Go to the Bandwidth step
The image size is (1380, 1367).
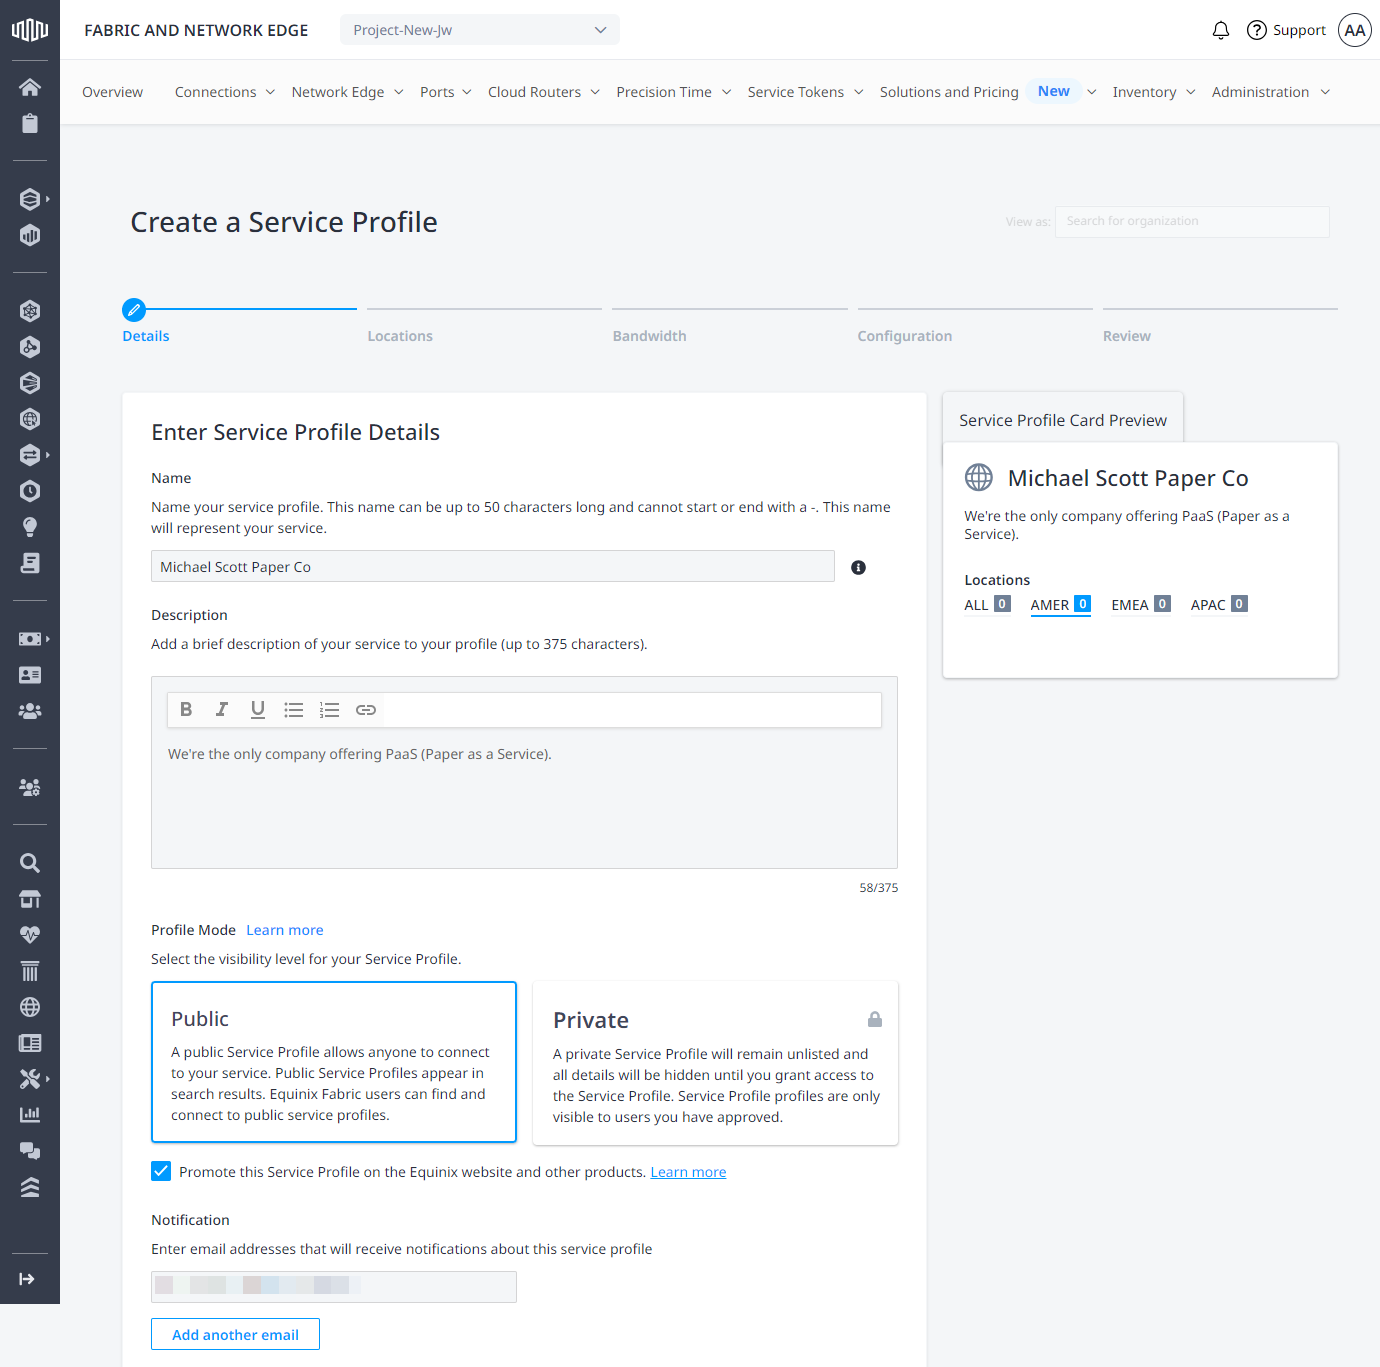pos(650,336)
